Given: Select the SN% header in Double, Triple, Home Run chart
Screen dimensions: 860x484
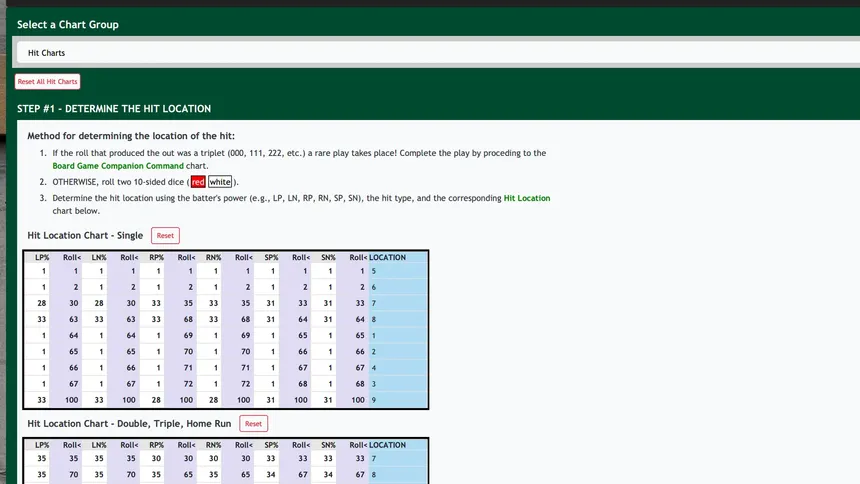Looking at the screenshot, I should [x=328, y=445].
